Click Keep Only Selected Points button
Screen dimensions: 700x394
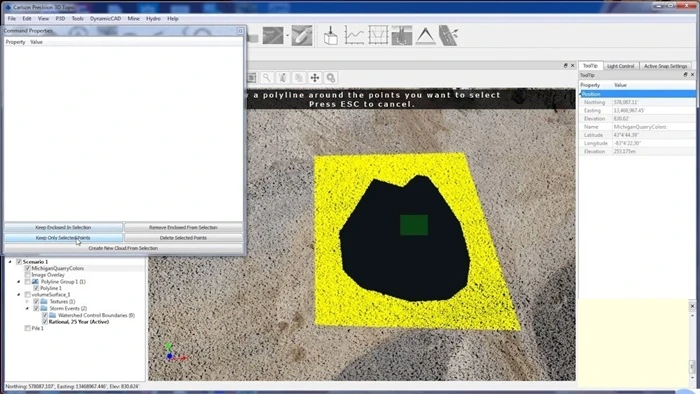pos(63,238)
